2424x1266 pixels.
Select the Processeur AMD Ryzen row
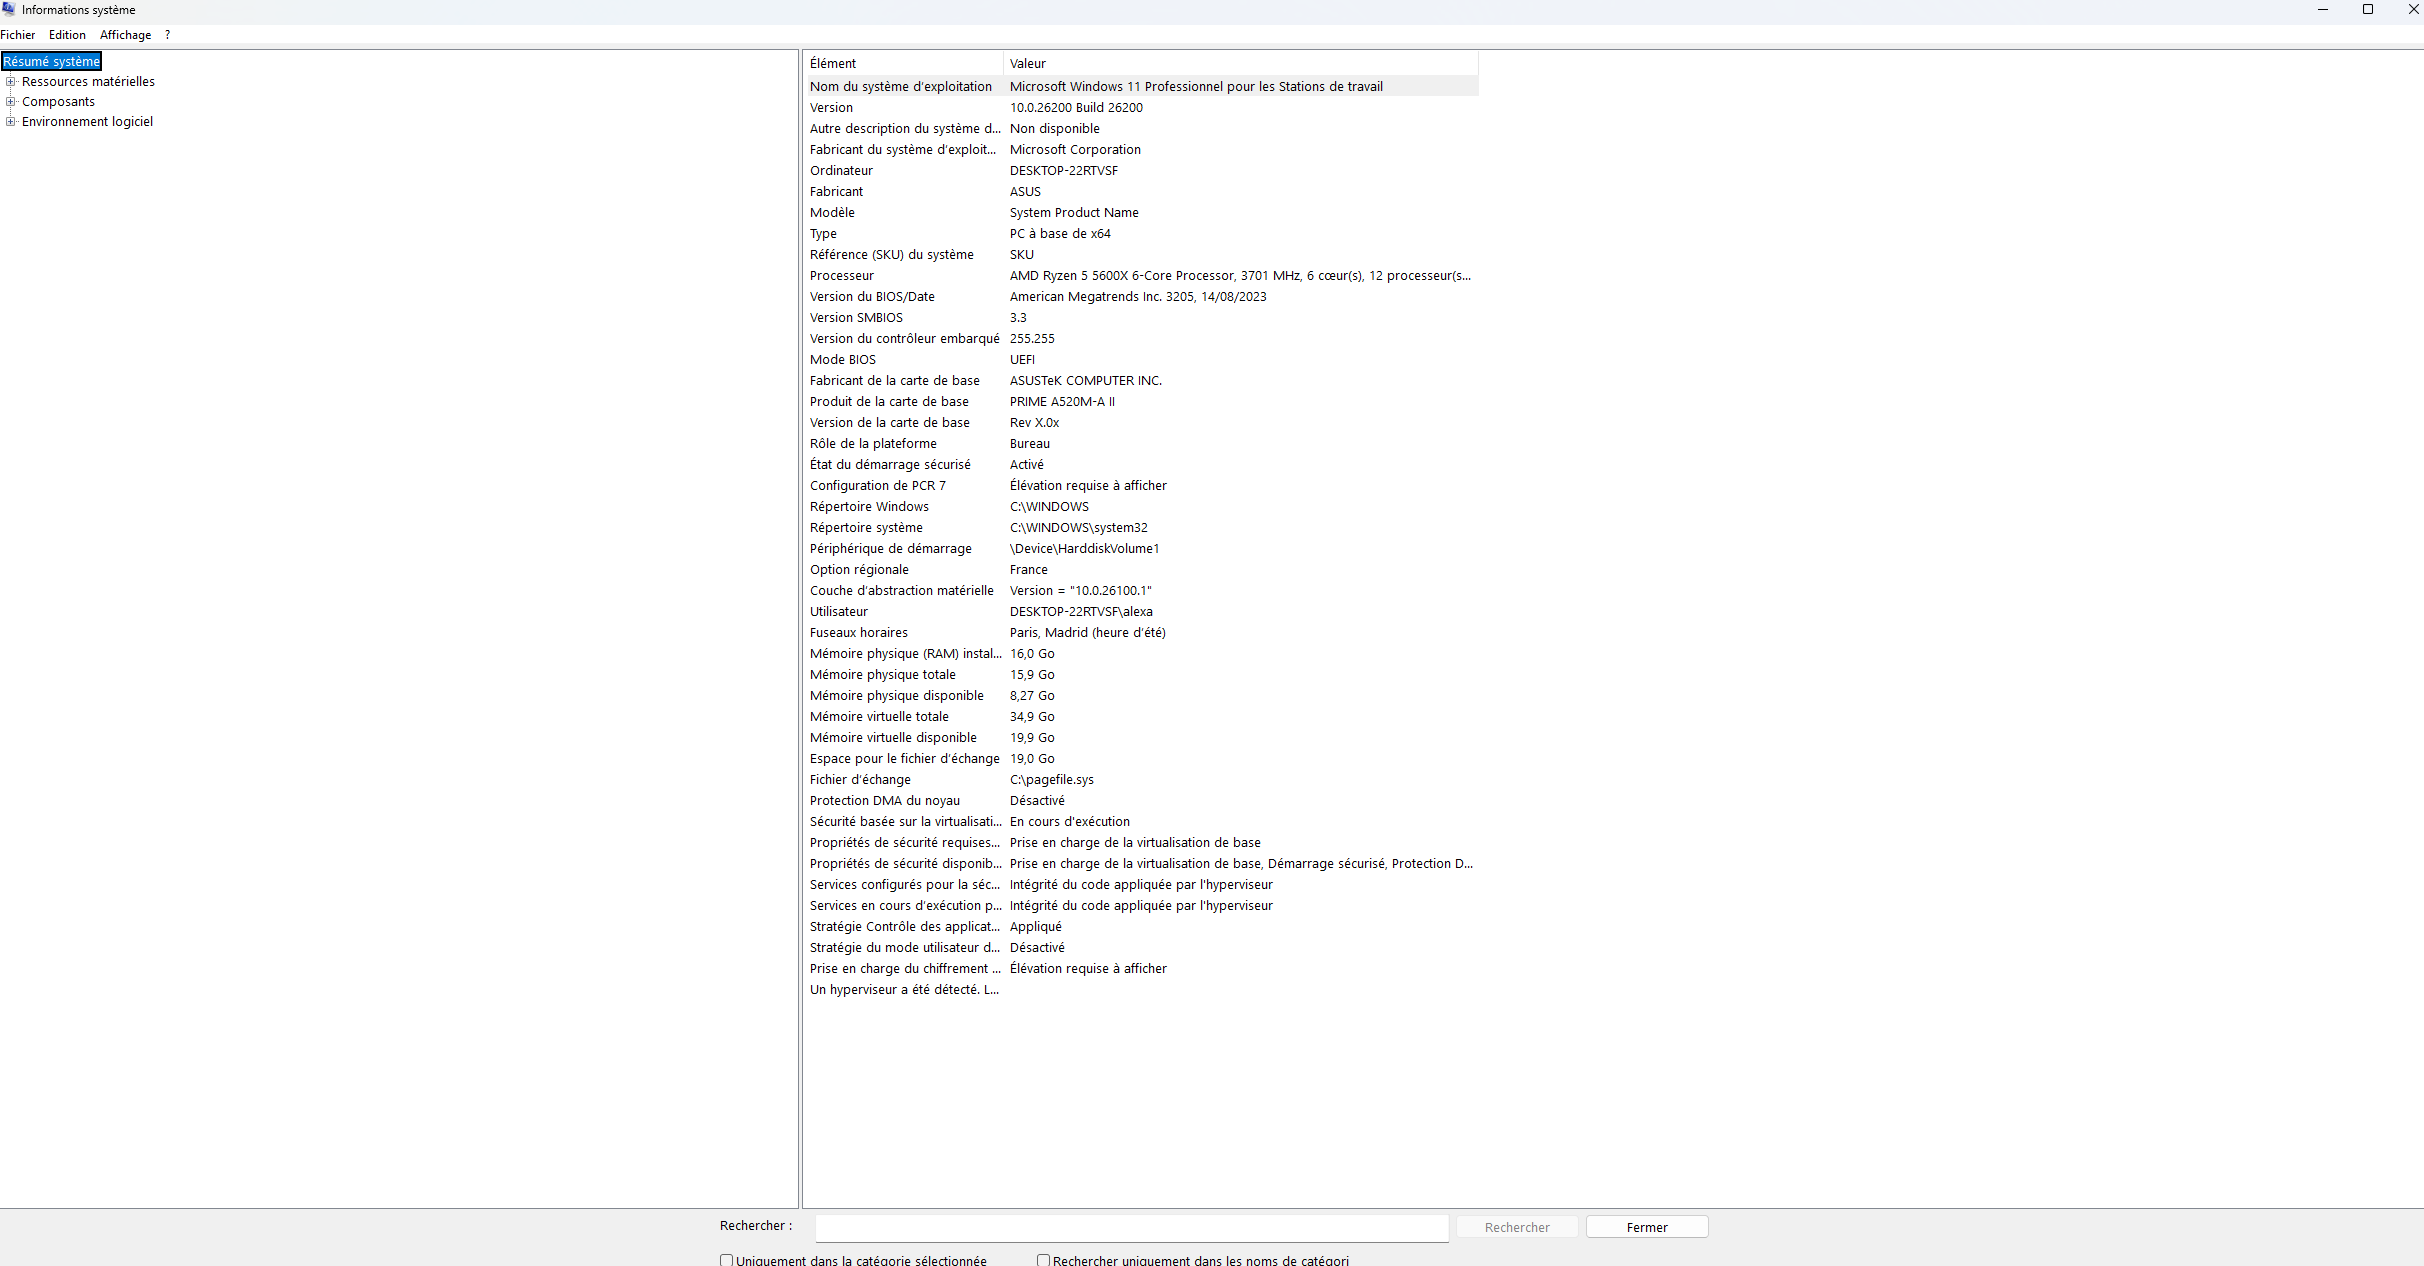pyautogui.click(x=1141, y=276)
